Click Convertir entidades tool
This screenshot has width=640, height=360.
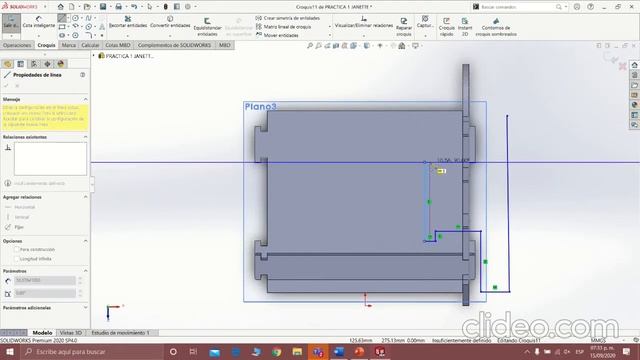tap(170, 22)
